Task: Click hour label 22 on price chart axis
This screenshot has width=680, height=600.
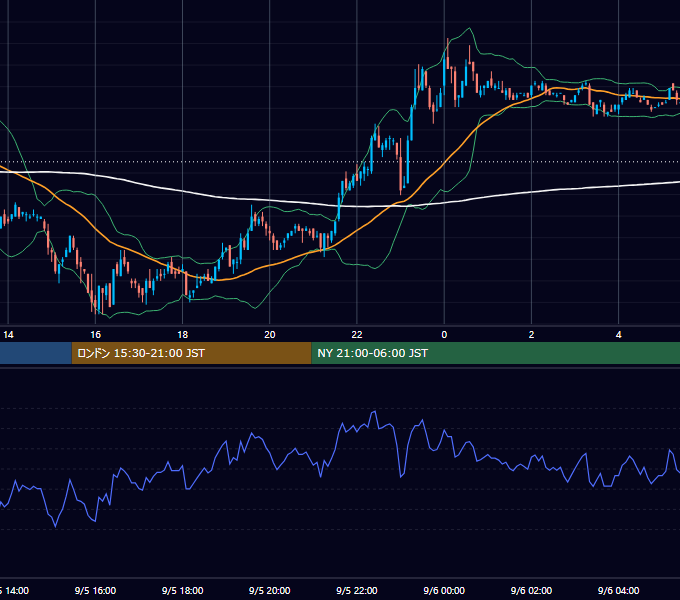Action: [357, 334]
